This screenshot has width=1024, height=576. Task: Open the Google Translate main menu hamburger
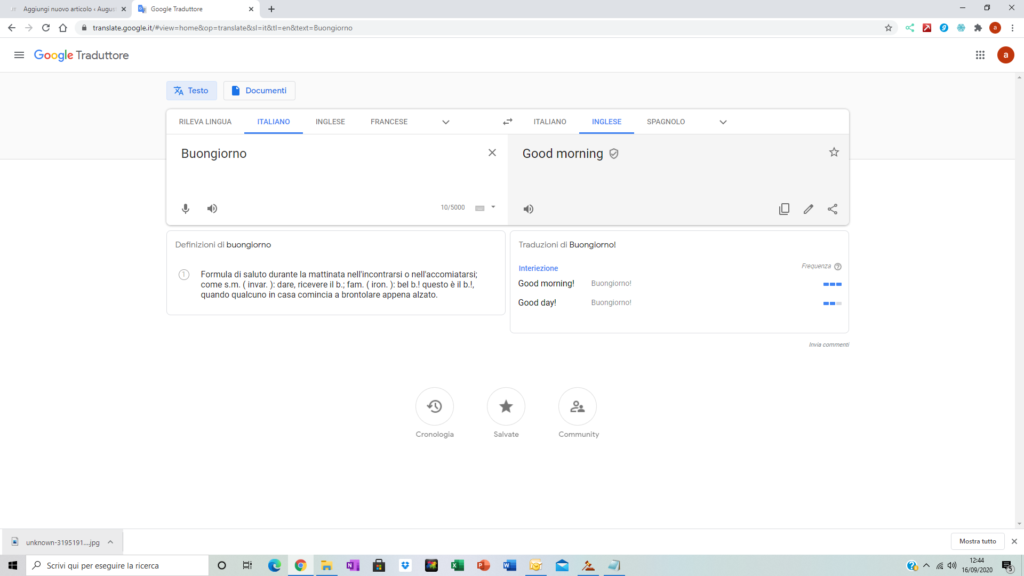(19, 56)
